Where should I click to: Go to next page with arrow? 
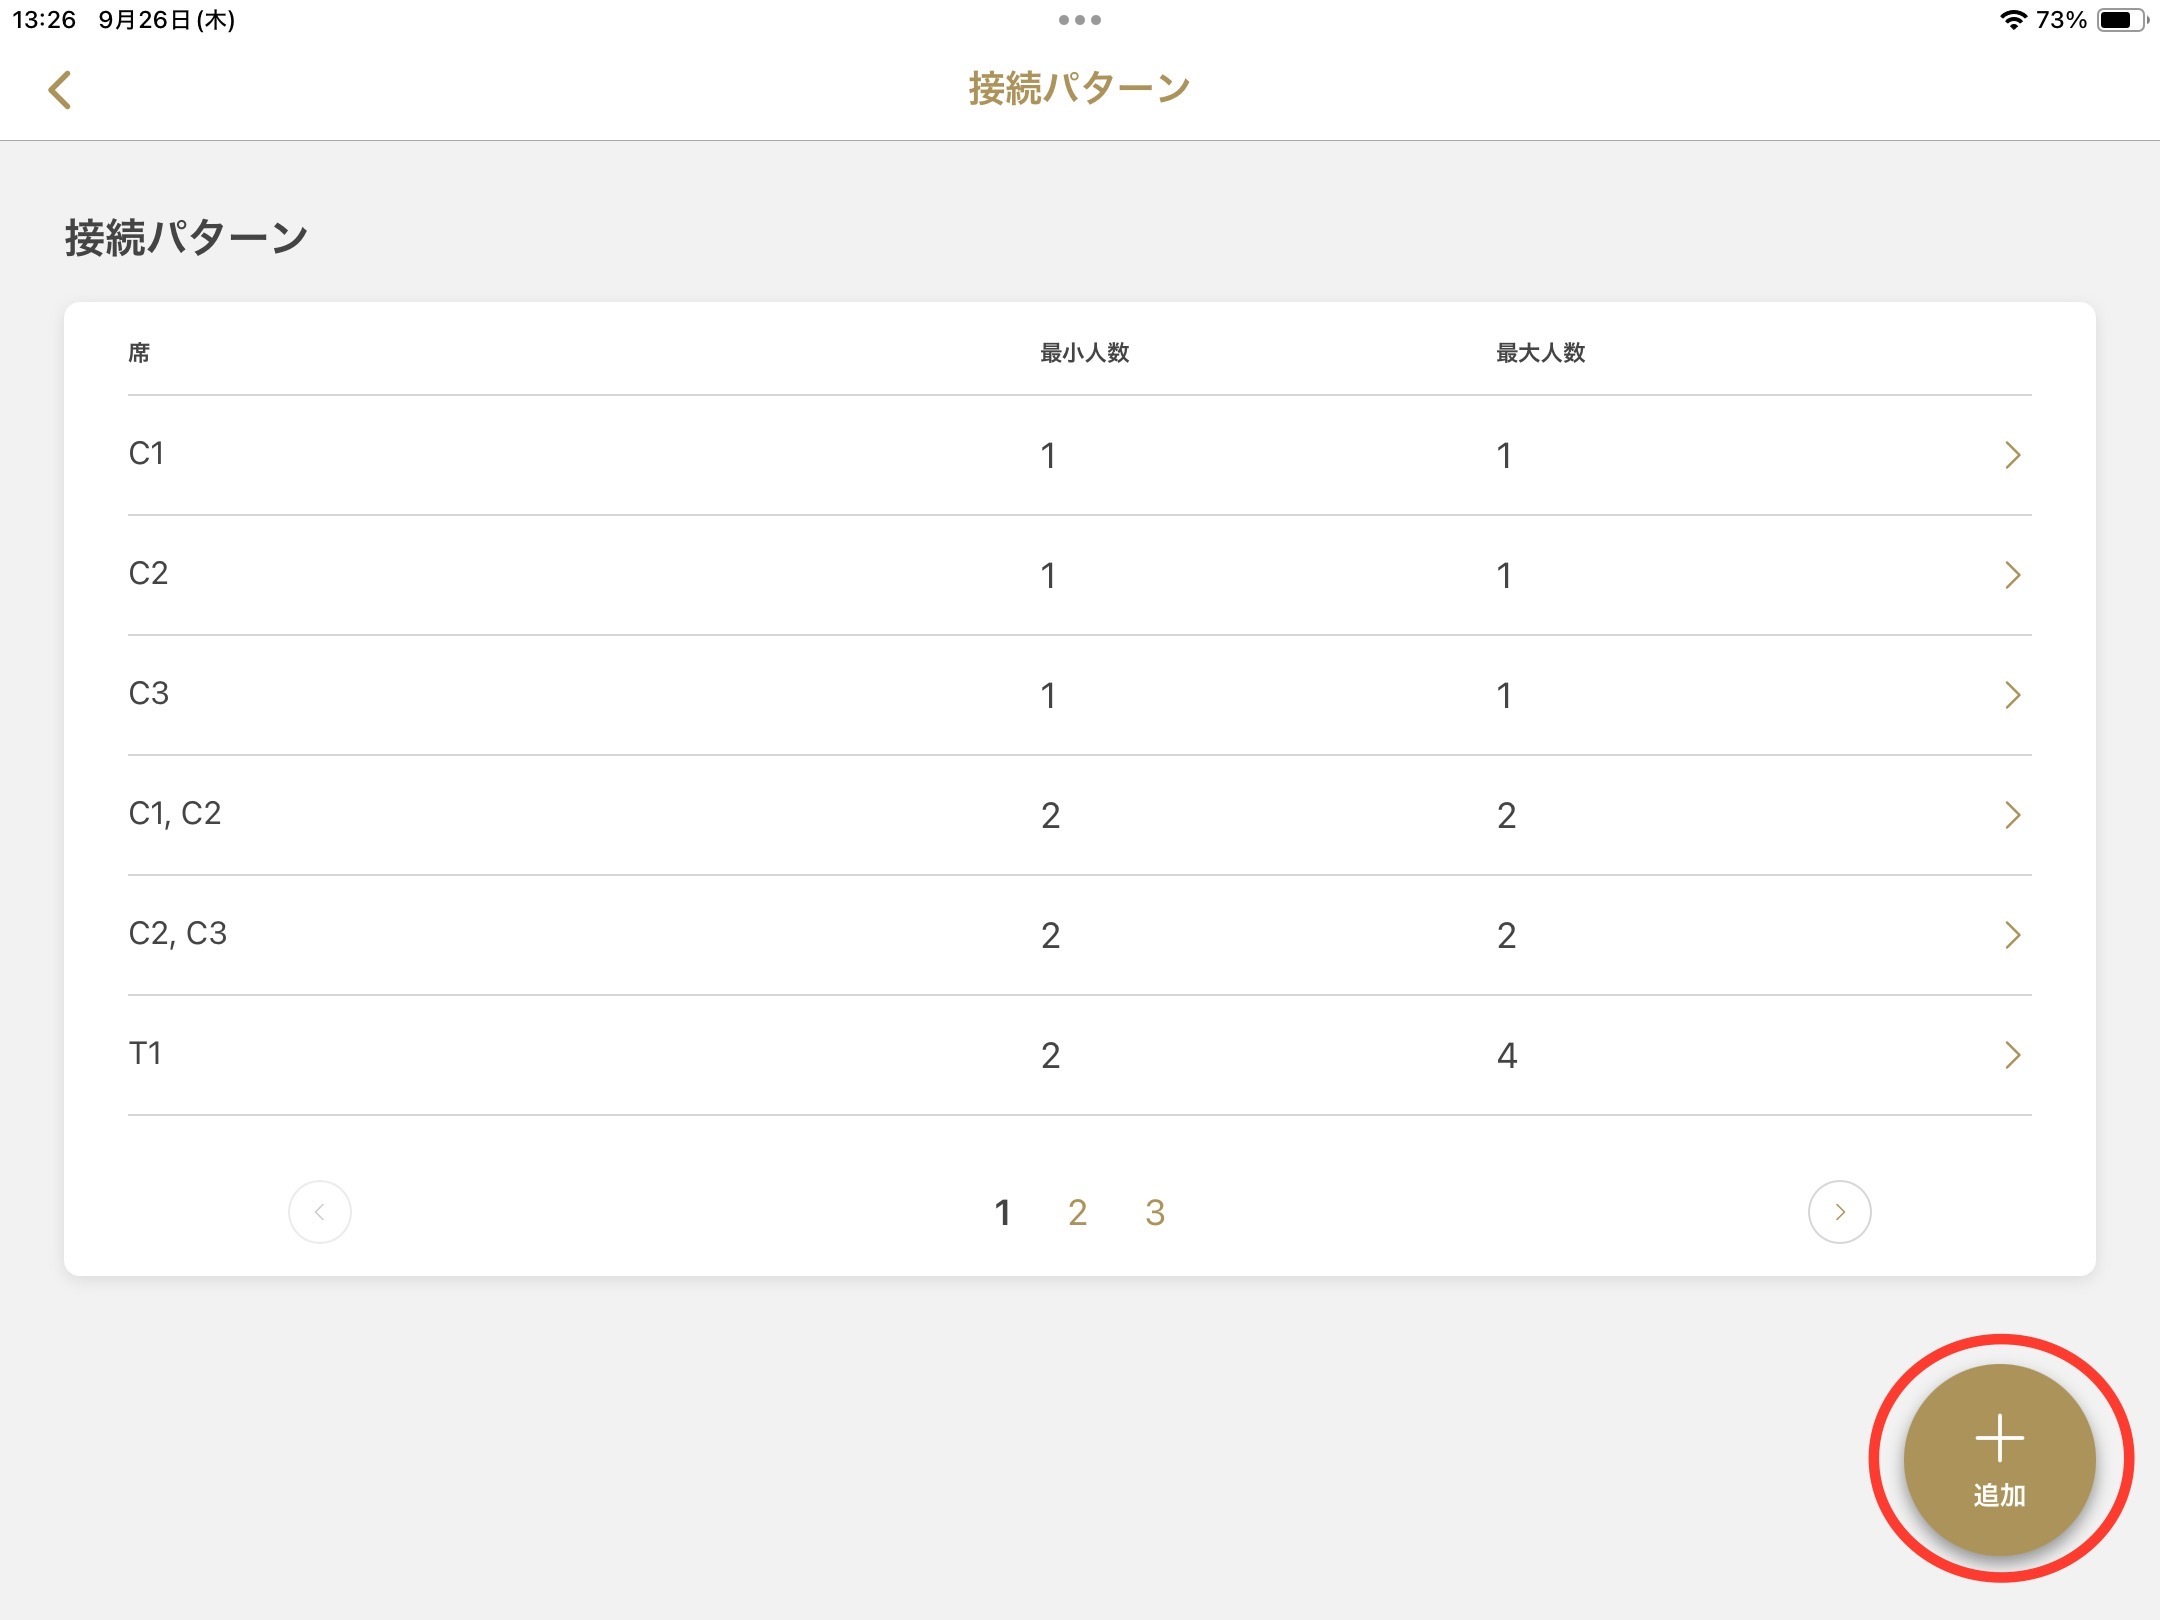(1839, 1212)
